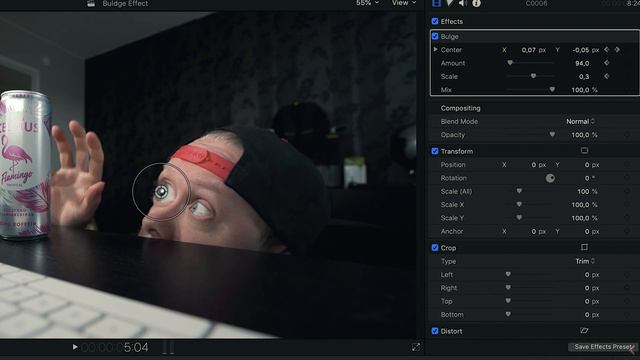Play the viewer clip
The height and width of the screenshot is (360, 640).
pyautogui.click(x=75, y=347)
